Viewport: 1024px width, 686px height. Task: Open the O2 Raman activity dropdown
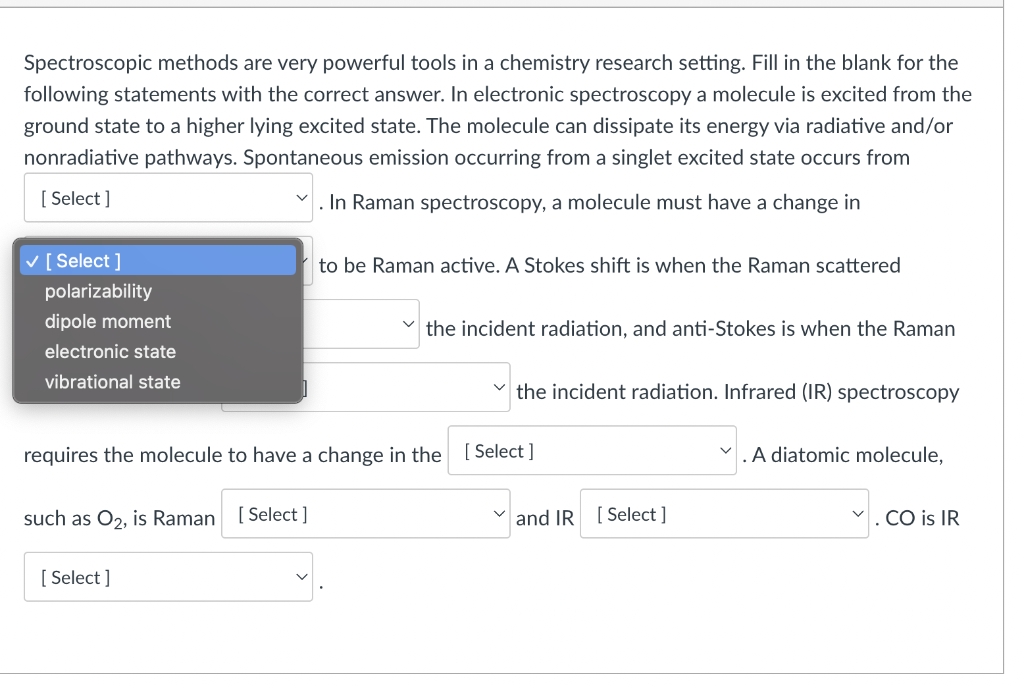tap(365, 513)
